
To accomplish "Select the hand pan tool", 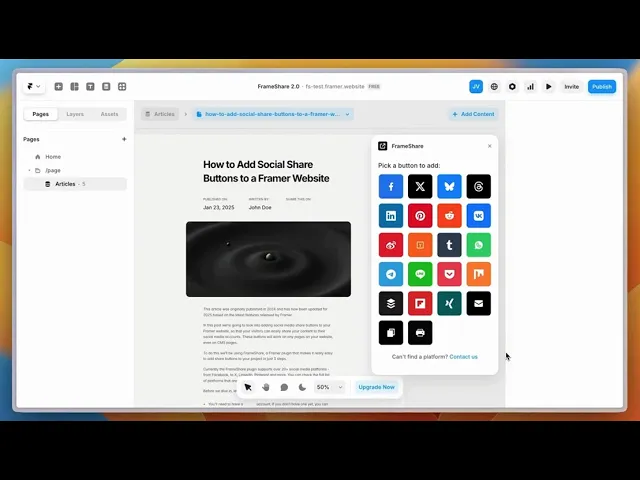I will (x=266, y=387).
